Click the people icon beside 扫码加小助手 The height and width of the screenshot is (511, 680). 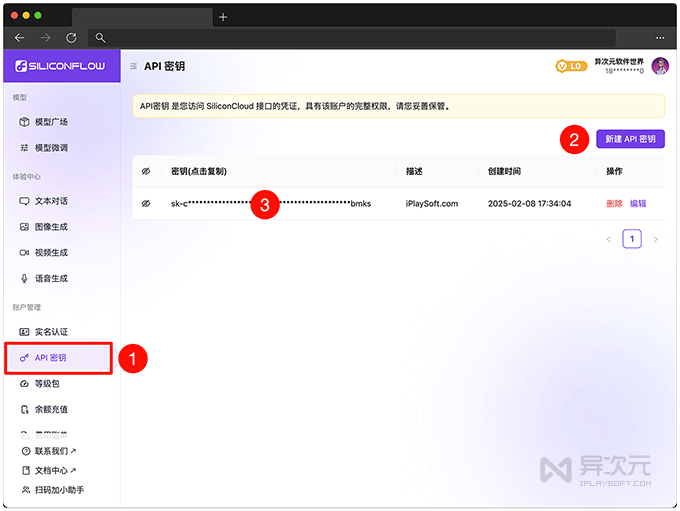[26, 490]
